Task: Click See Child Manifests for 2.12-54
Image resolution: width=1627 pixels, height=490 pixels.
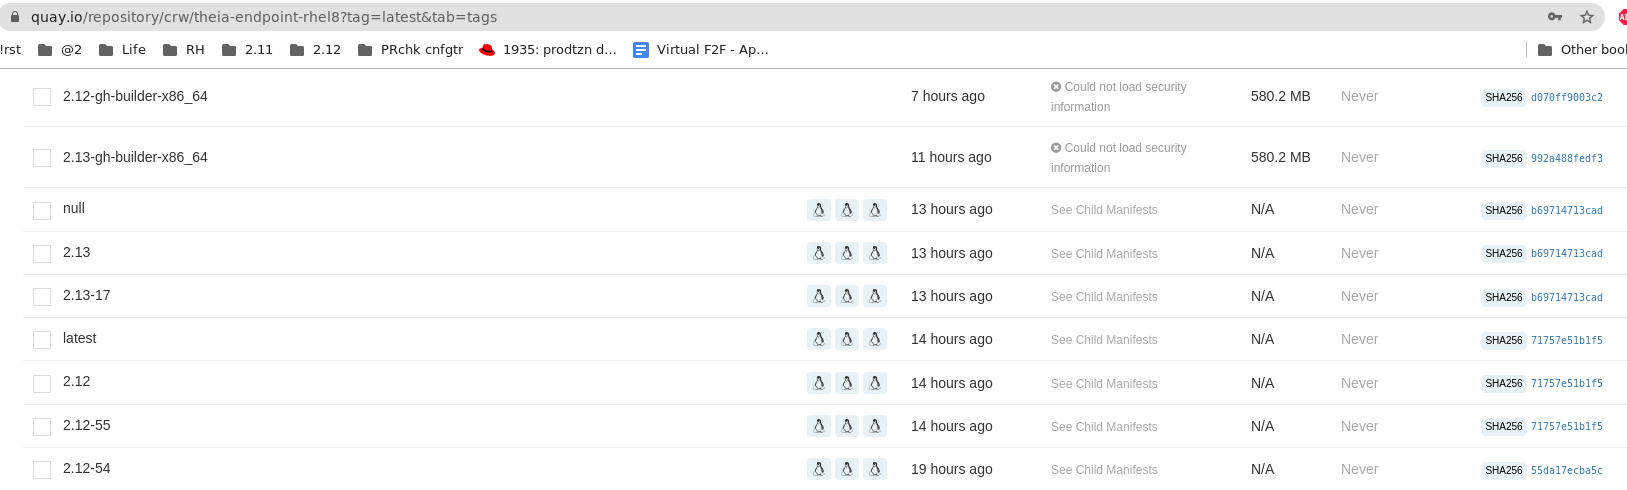Action: (x=1104, y=470)
